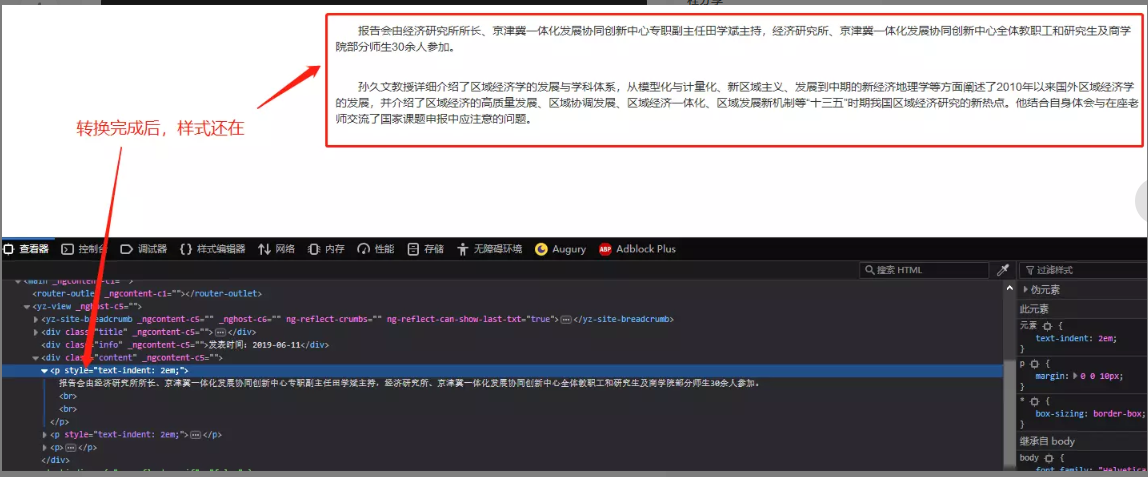The height and width of the screenshot is (477, 1148).
Task: Open the 样式编辑器 style editor tab
Action: tap(213, 249)
